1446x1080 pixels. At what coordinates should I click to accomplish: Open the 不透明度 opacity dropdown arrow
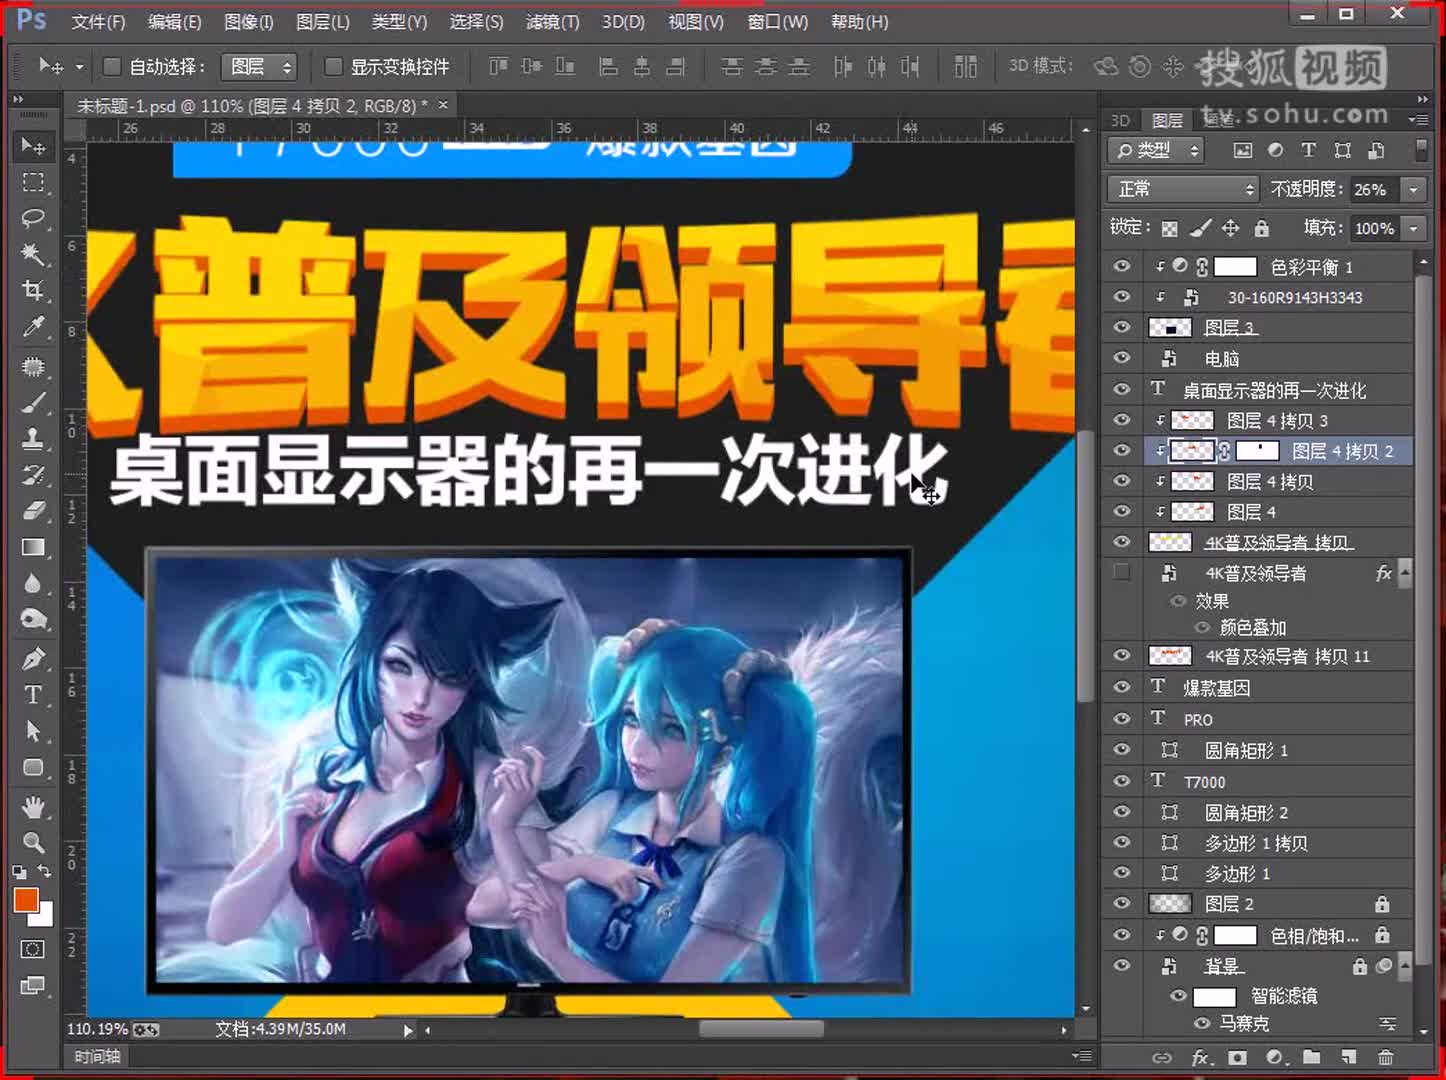tap(1413, 189)
